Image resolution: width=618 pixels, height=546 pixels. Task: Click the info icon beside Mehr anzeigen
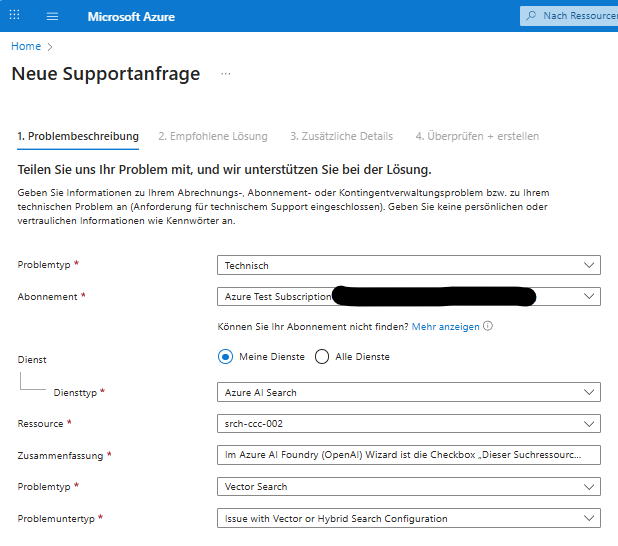pyautogui.click(x=488, y=326)
